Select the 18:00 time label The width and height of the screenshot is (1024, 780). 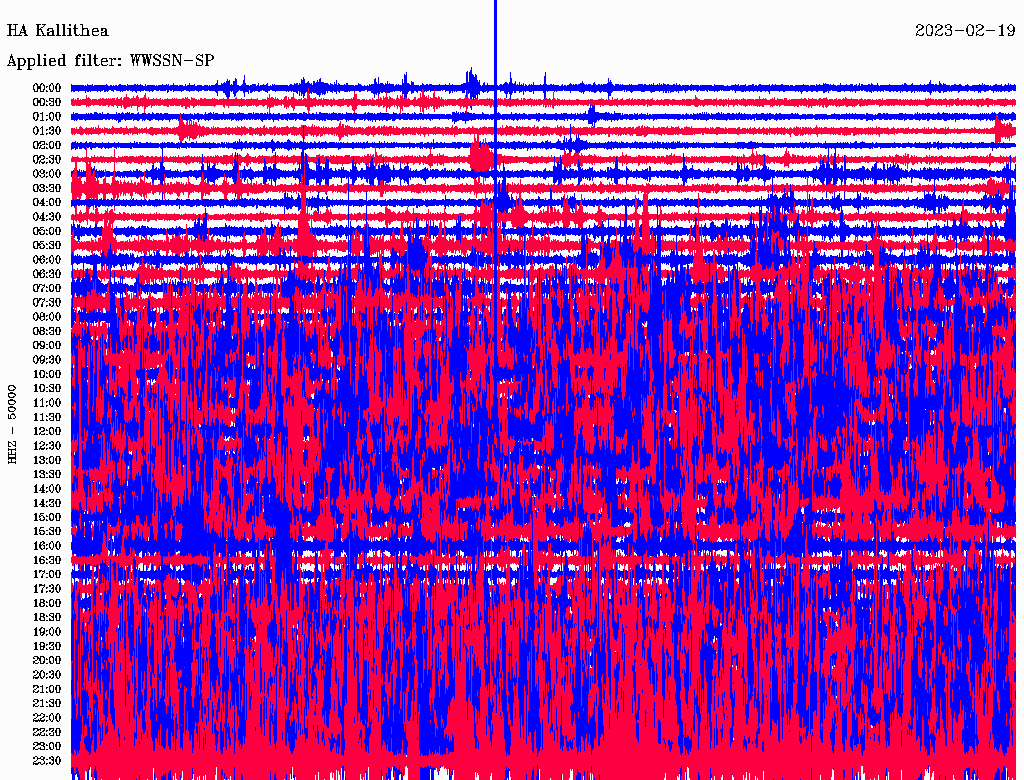47,604
